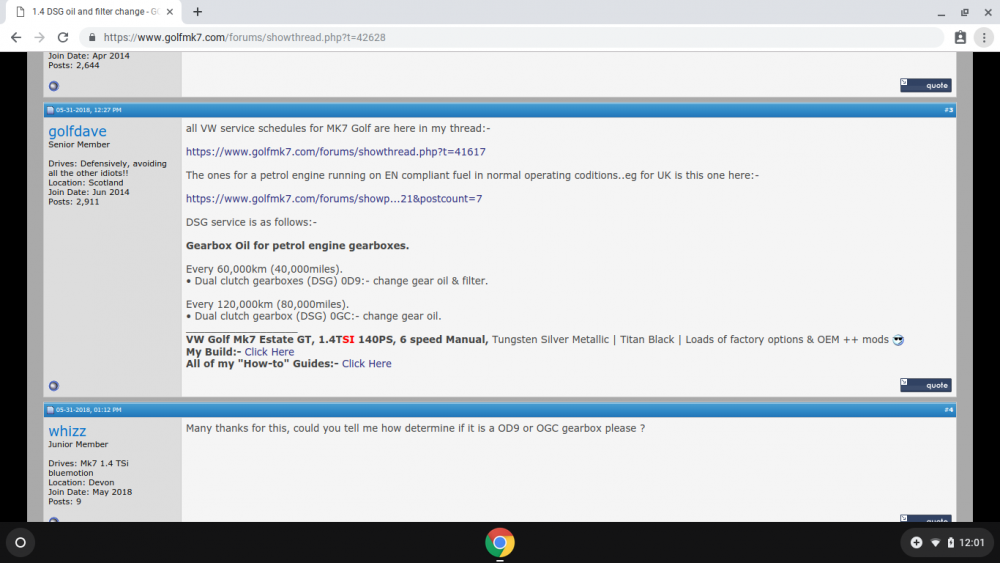Quote the post above golfdave's

(925, 85)
